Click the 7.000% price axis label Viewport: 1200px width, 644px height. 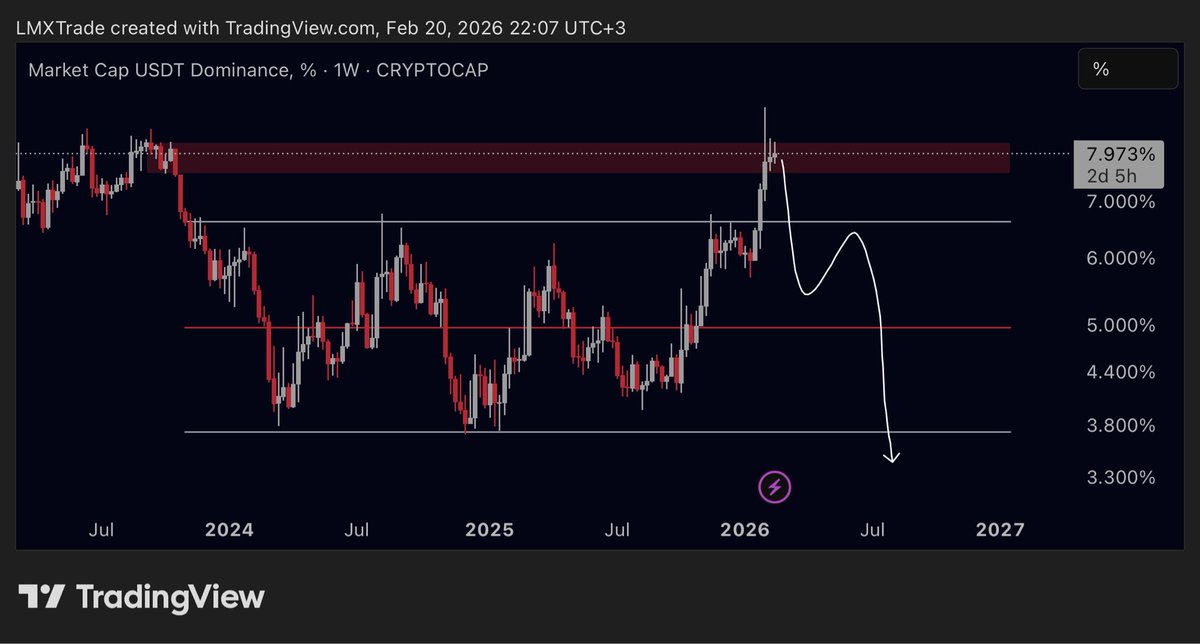pos(1120,202)
